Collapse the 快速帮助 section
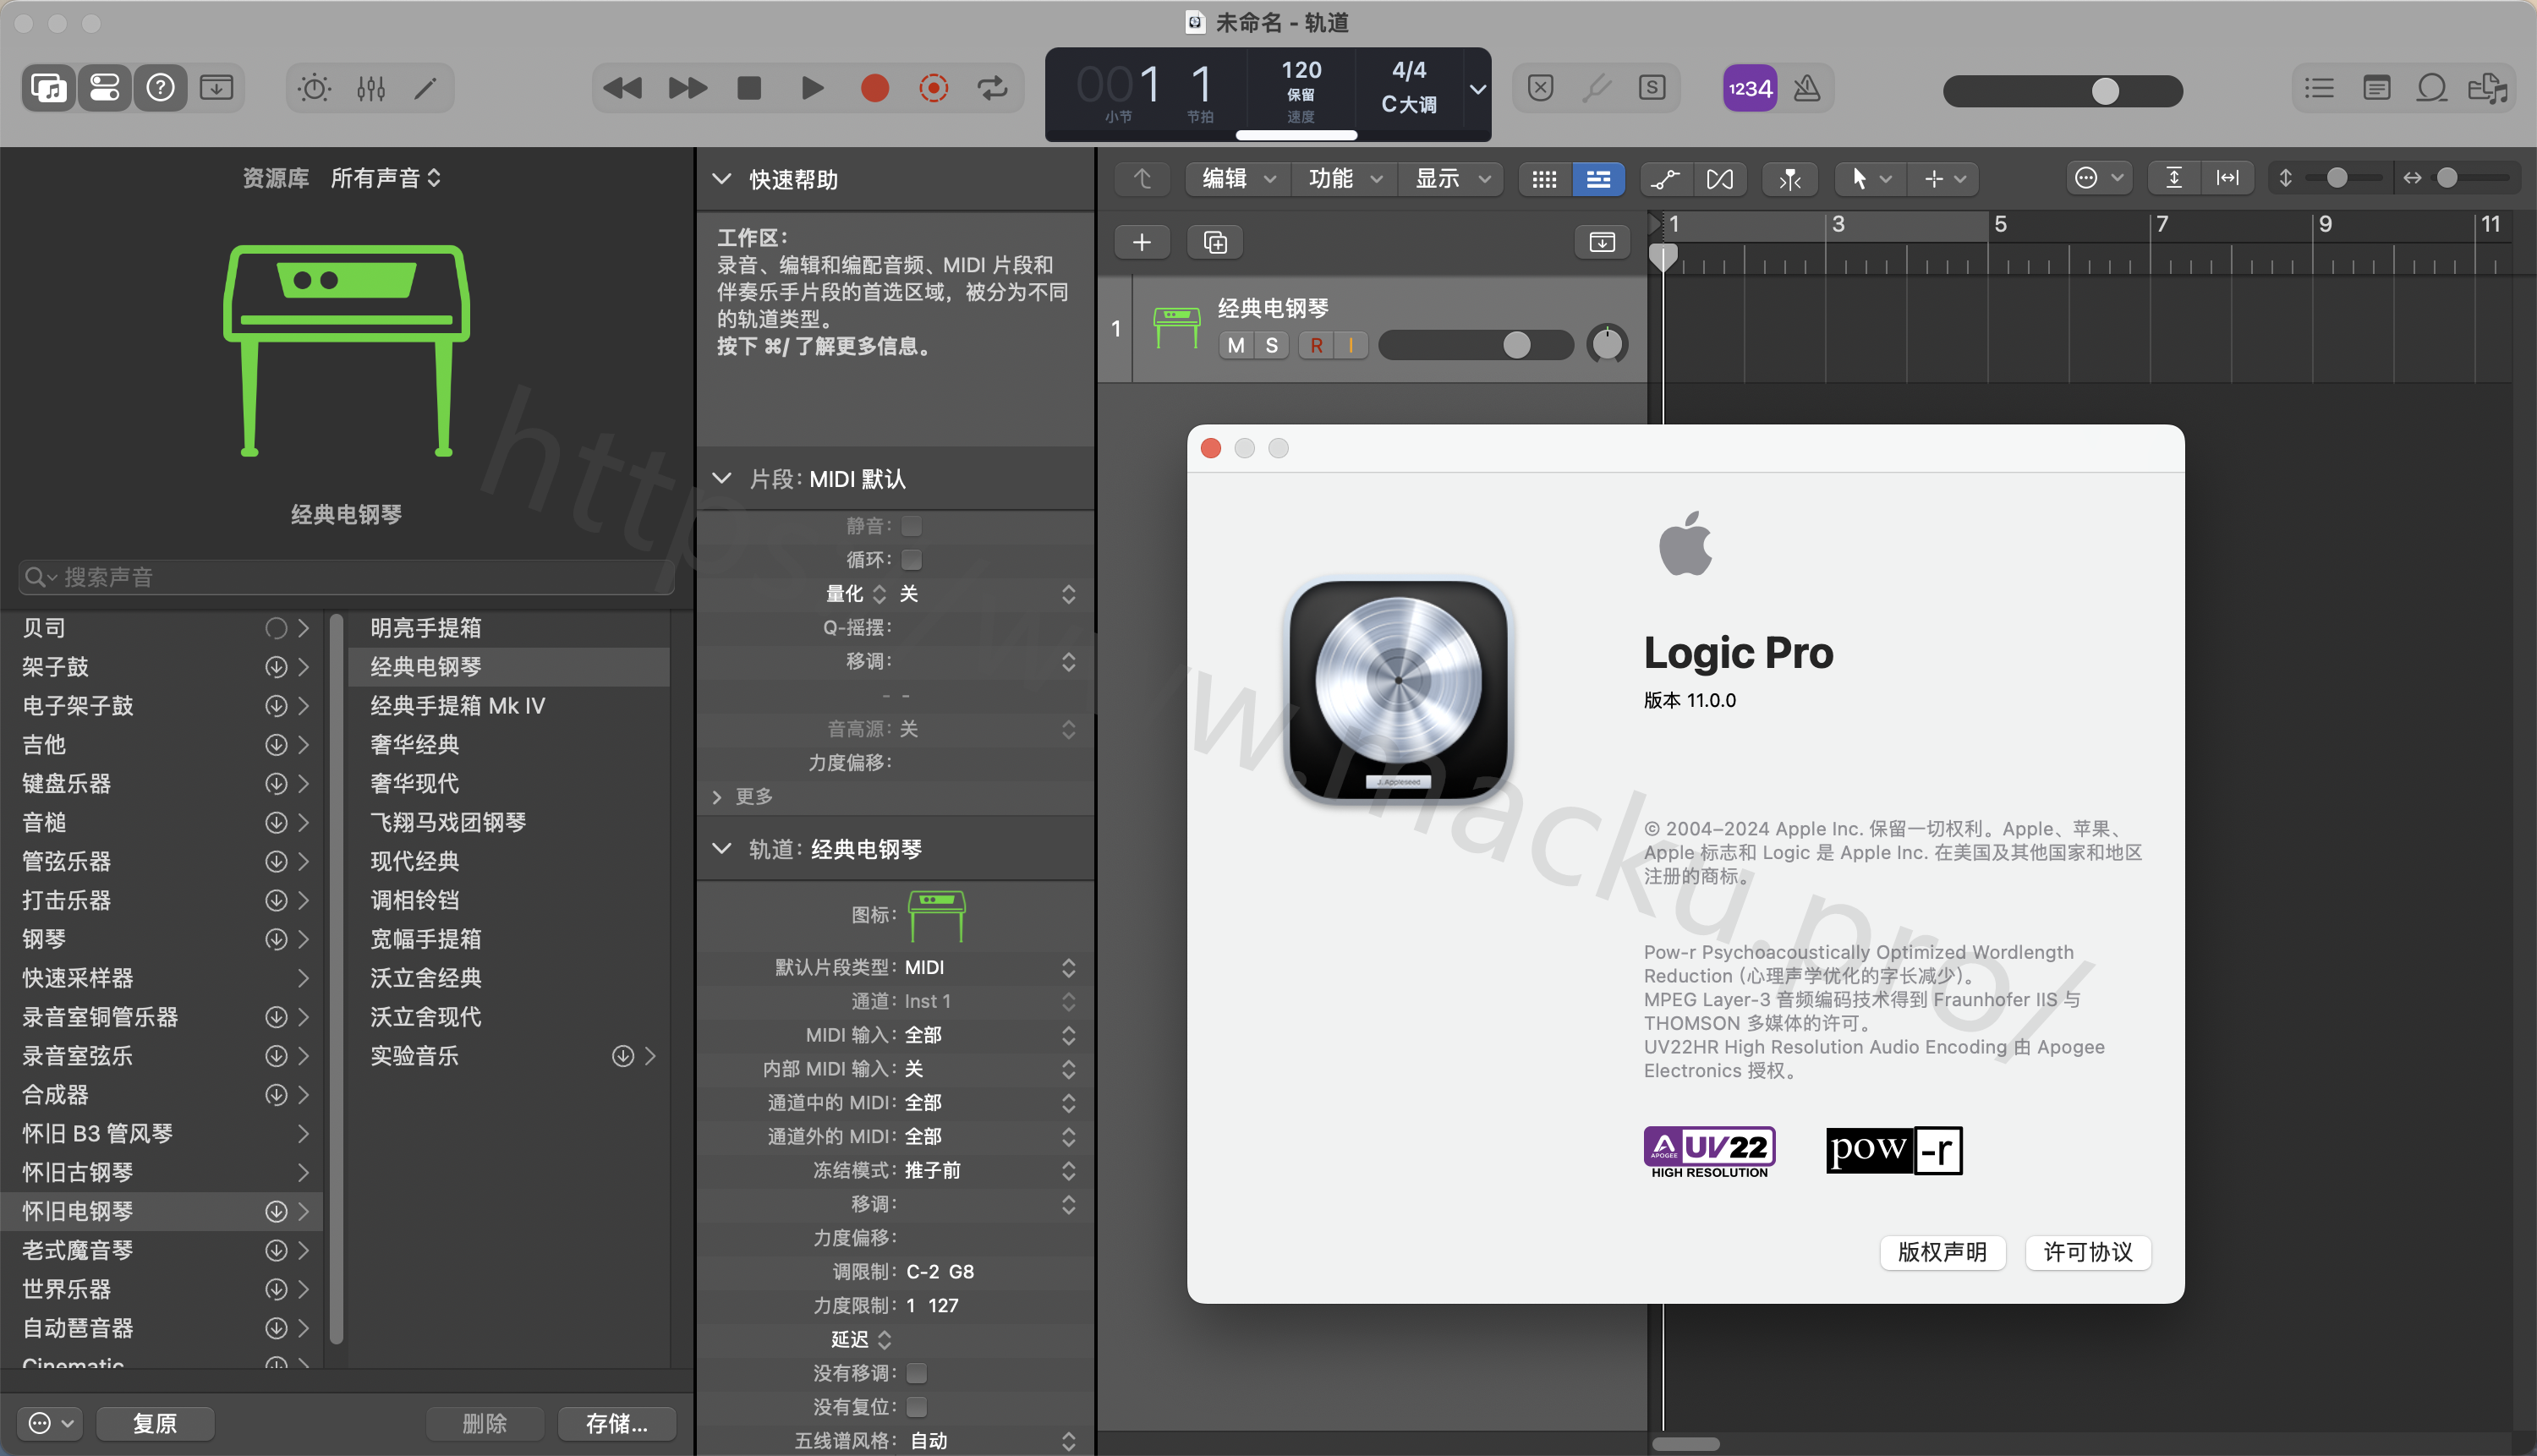 click(721, 179)
